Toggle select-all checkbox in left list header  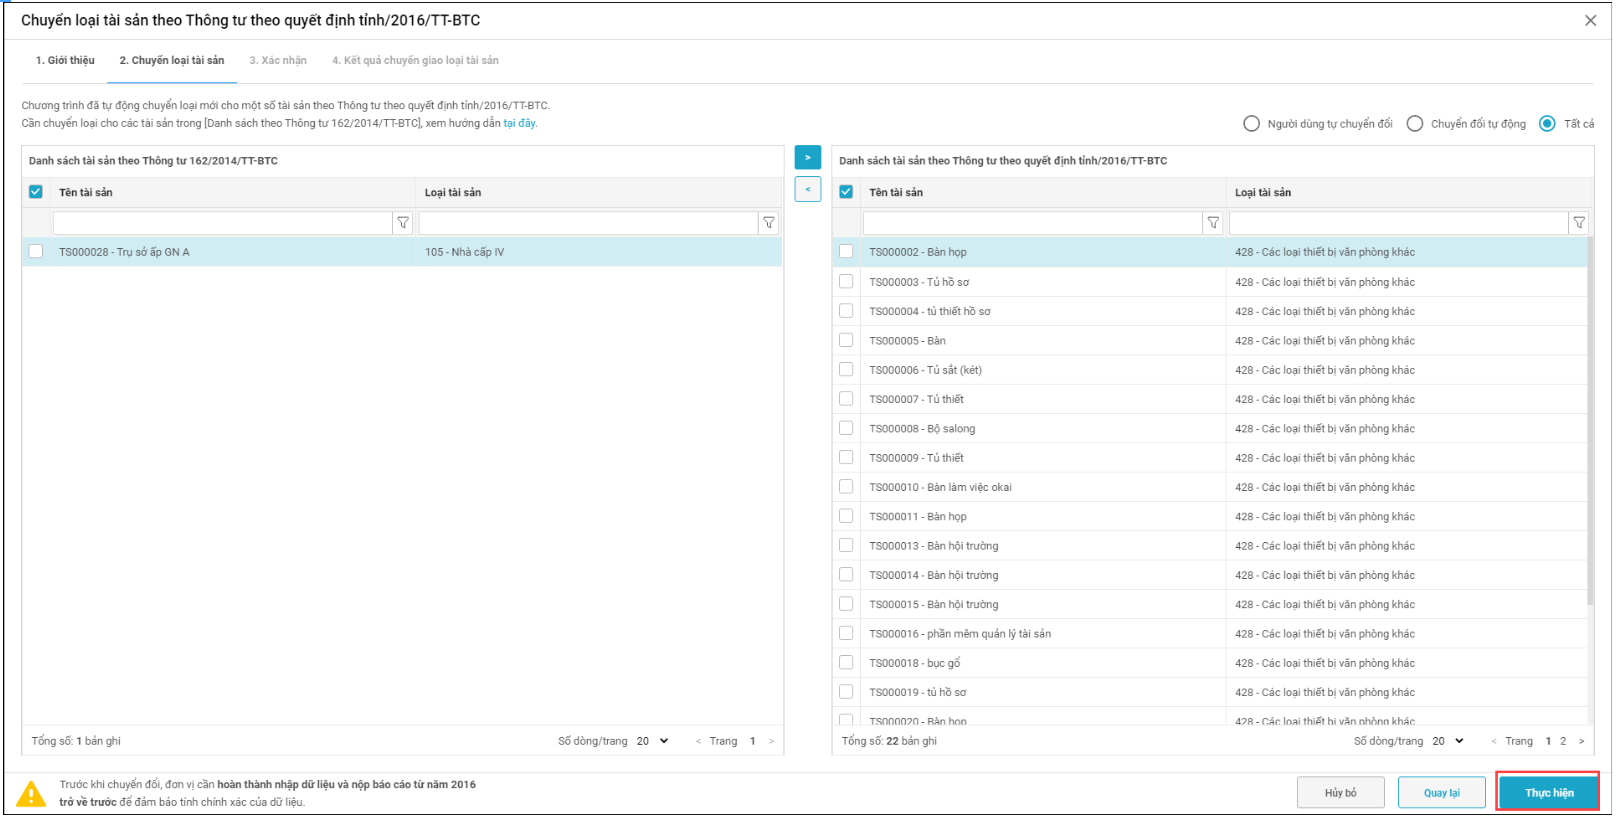pyautogui.click(x=36, y=192)
